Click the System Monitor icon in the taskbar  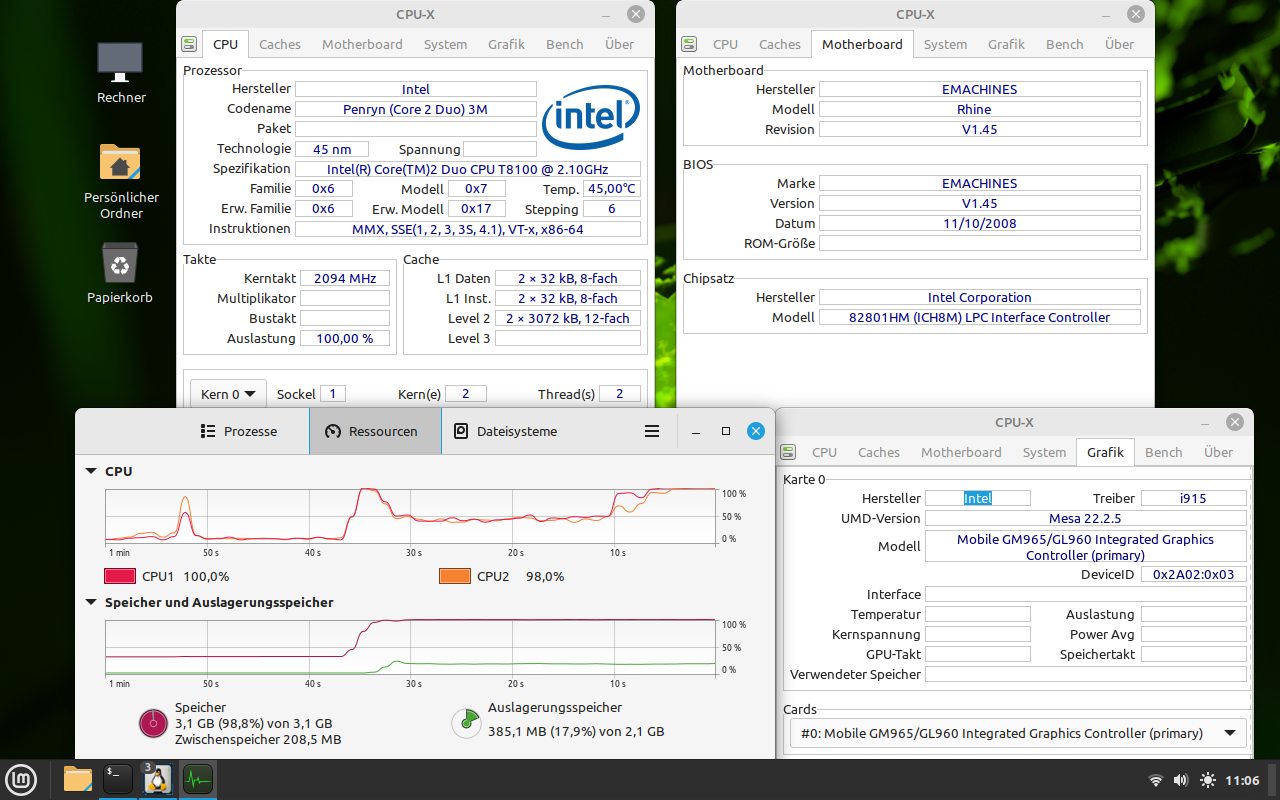point(197,779)
